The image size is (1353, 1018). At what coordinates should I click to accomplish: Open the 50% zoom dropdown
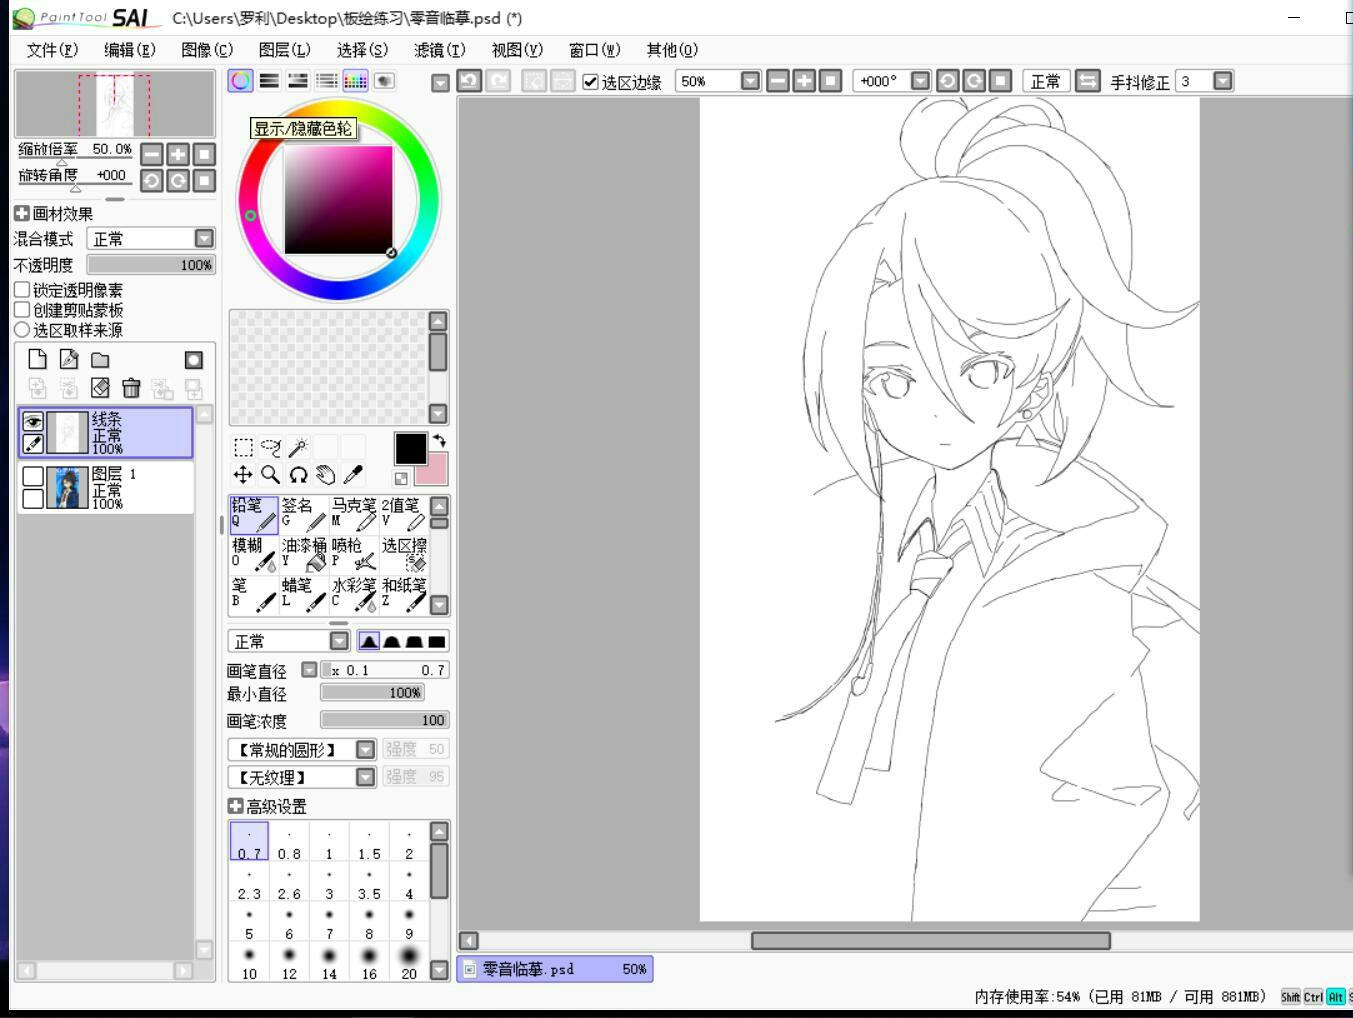click(x=751, y=81)
